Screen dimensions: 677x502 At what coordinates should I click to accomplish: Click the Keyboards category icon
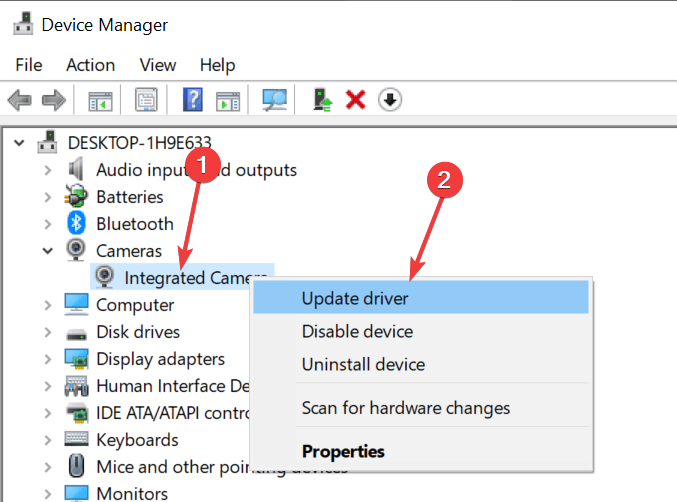click(76, 439)
